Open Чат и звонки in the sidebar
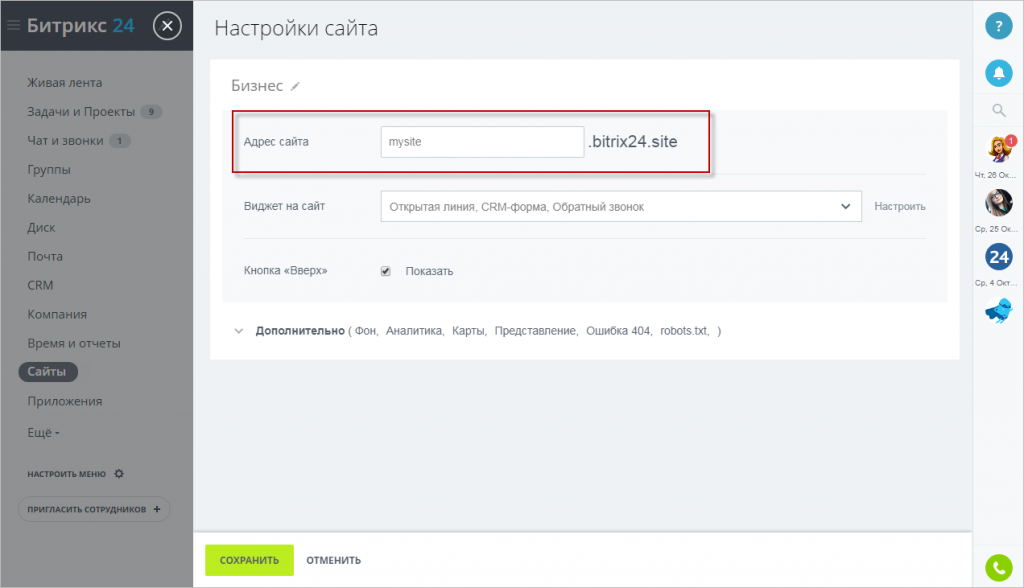This screenshot has width=1024, height=588. [x=65, y=140]
